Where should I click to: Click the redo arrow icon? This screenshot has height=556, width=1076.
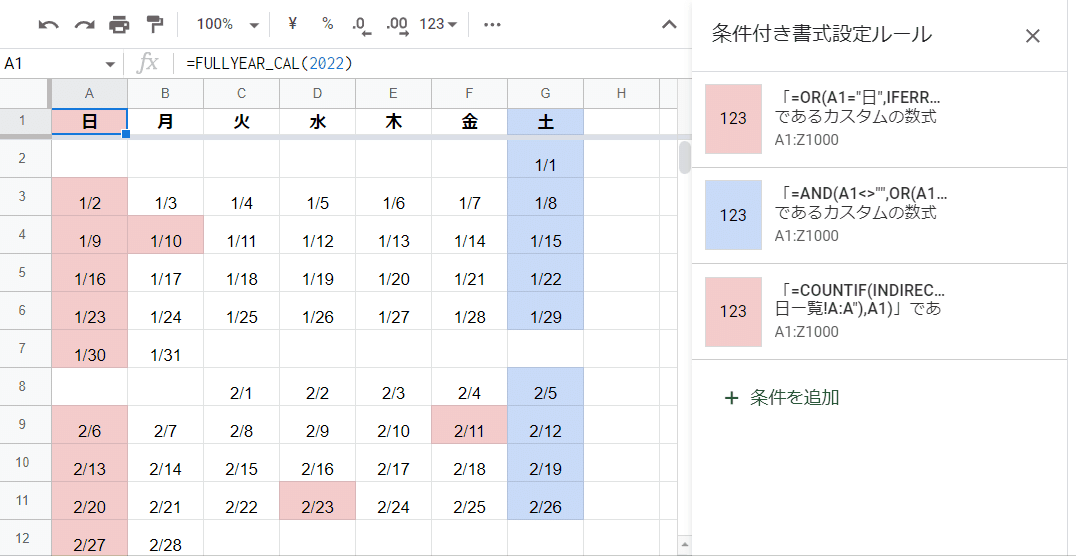point(84,24)
